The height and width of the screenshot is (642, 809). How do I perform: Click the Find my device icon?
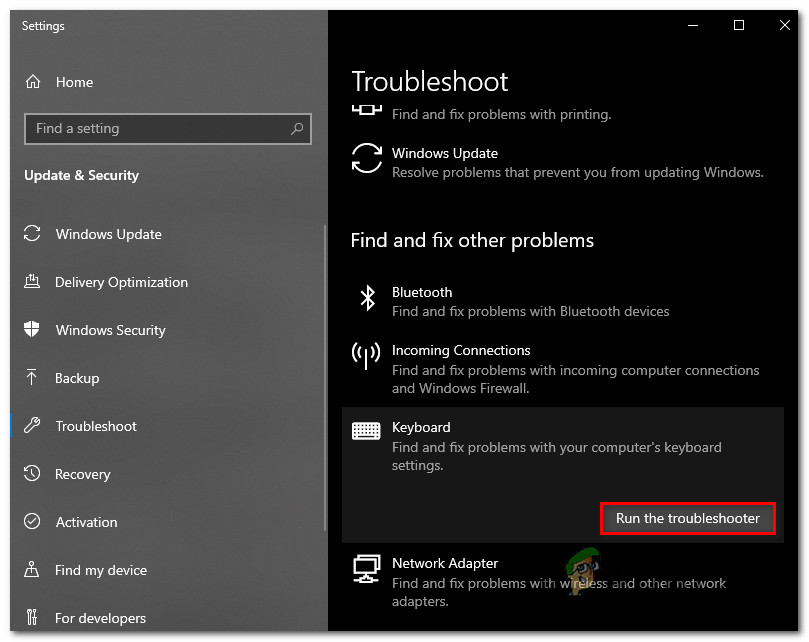pyautogui.click(x=31, y=569)
